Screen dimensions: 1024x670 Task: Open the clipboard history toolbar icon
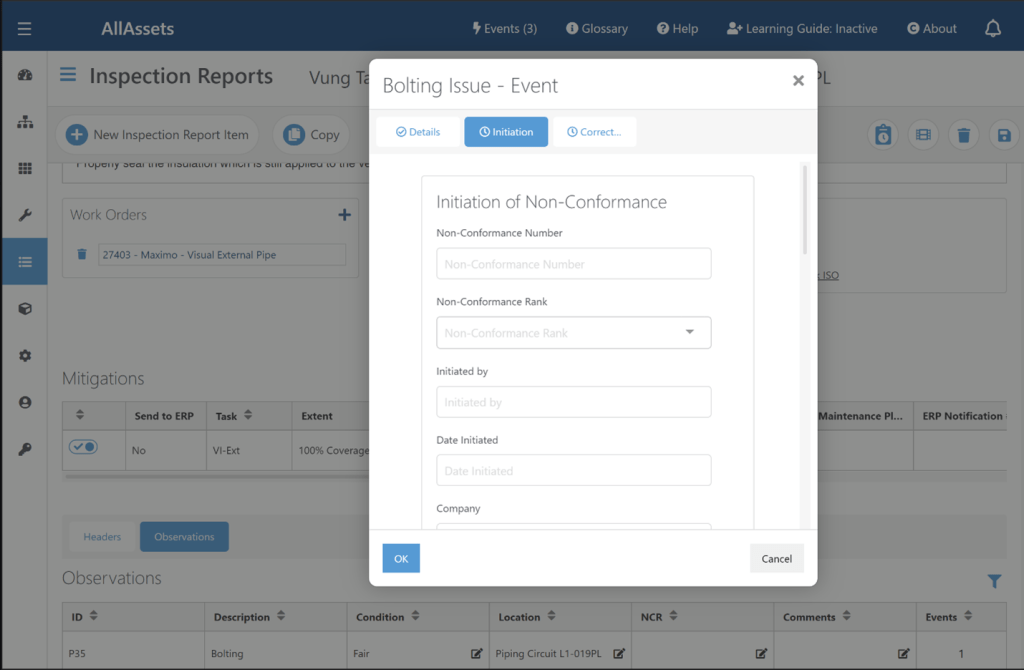[x=883, y=133]
